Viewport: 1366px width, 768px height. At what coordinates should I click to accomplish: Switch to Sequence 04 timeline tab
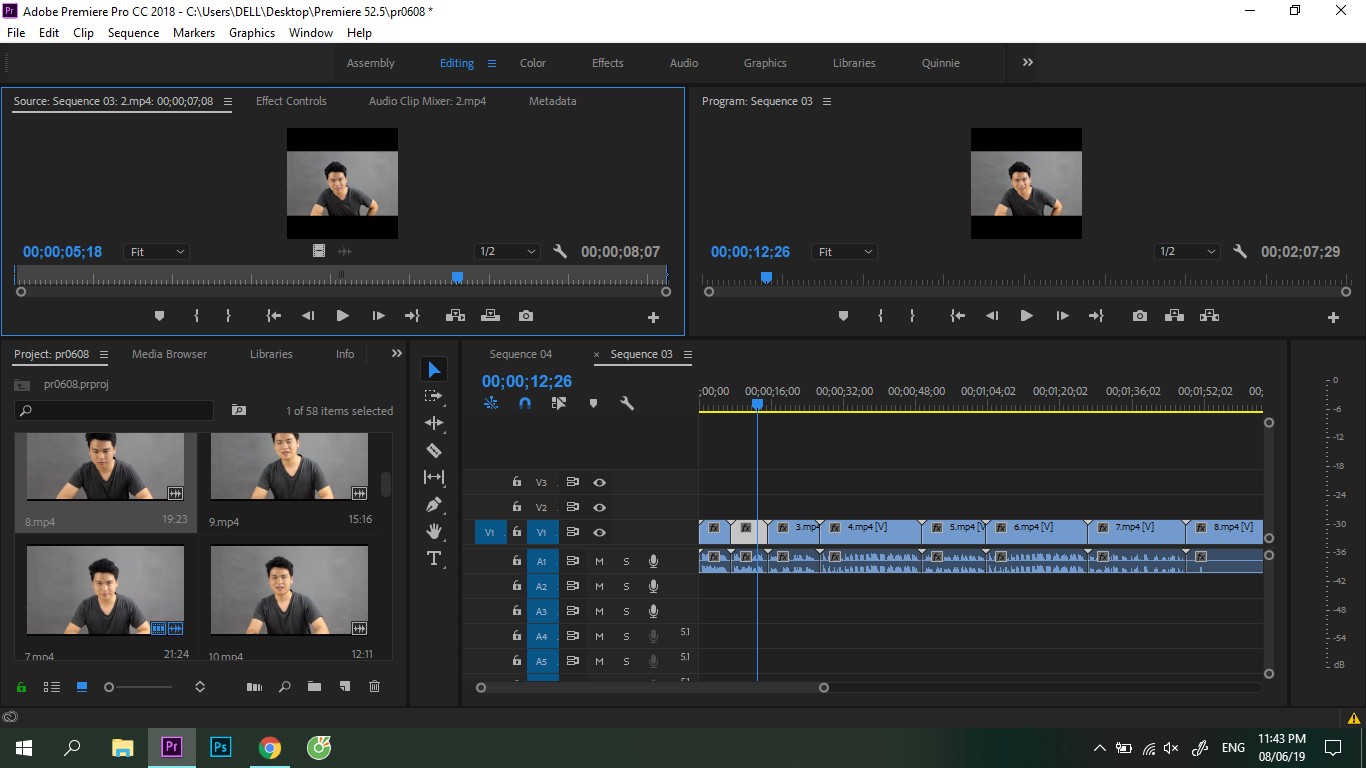[x=520, y=354]
